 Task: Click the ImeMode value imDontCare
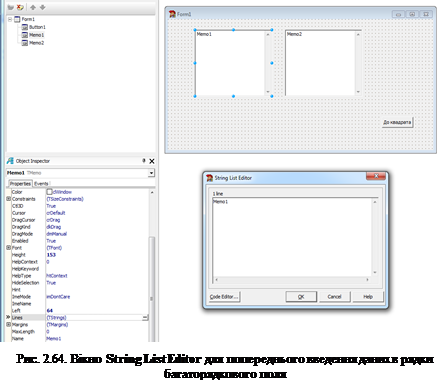58,297
